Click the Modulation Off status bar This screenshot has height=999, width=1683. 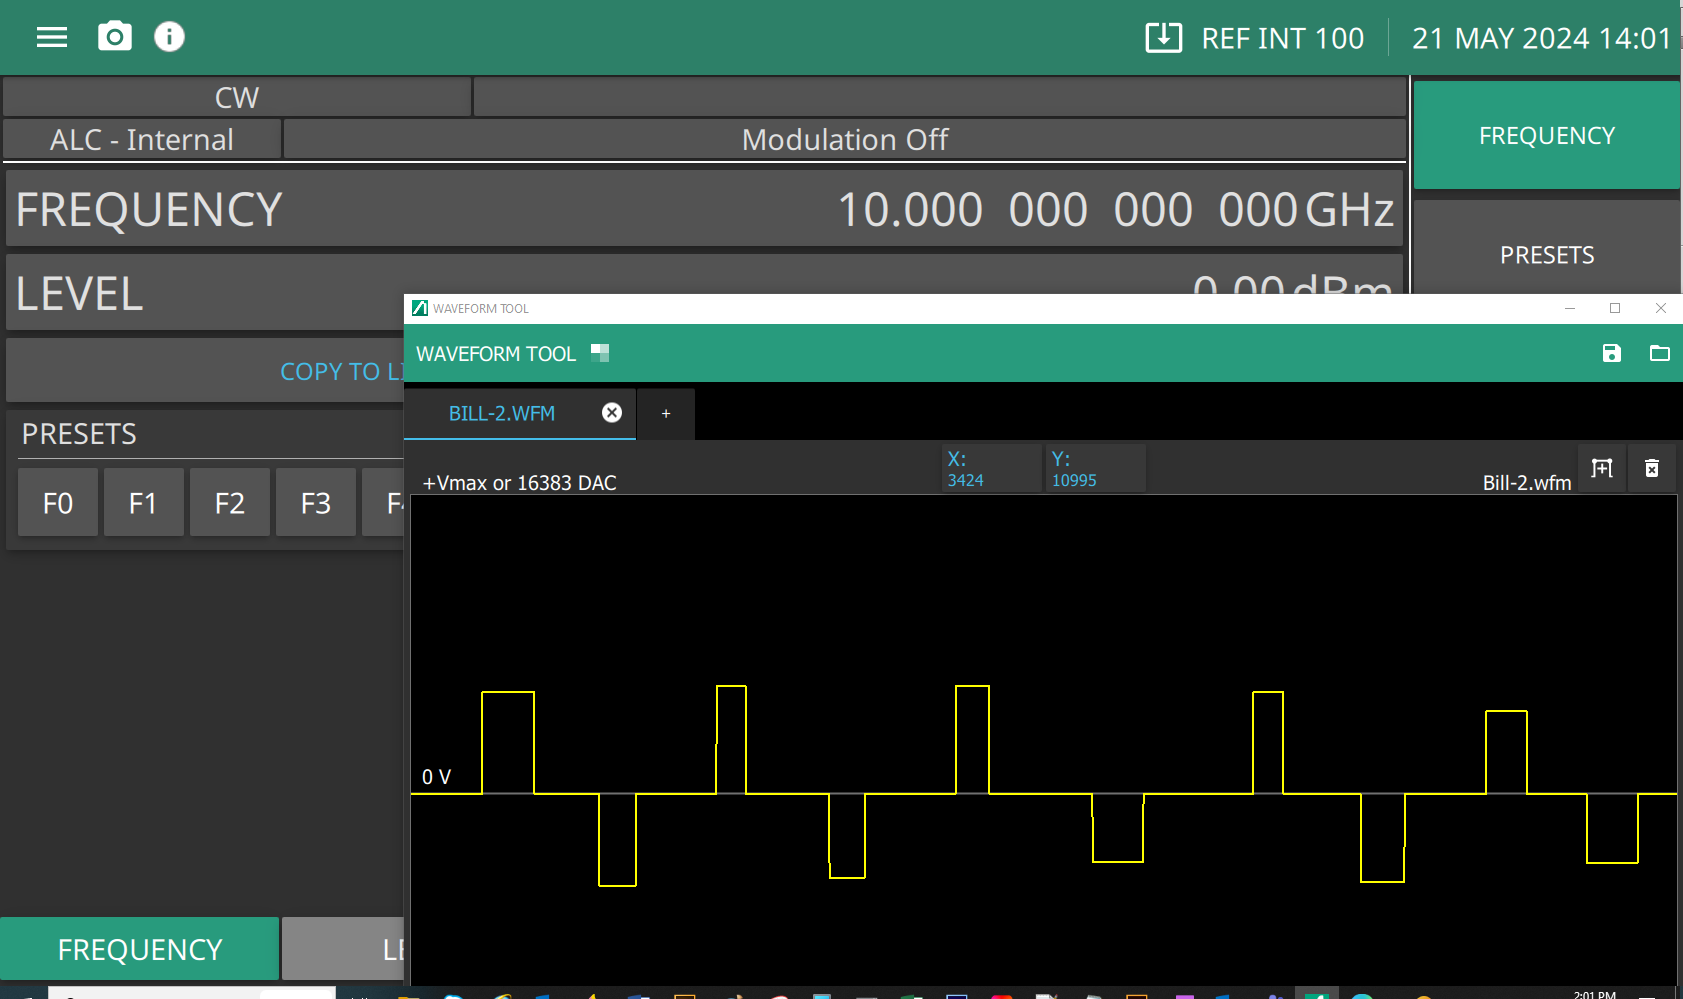844,140
